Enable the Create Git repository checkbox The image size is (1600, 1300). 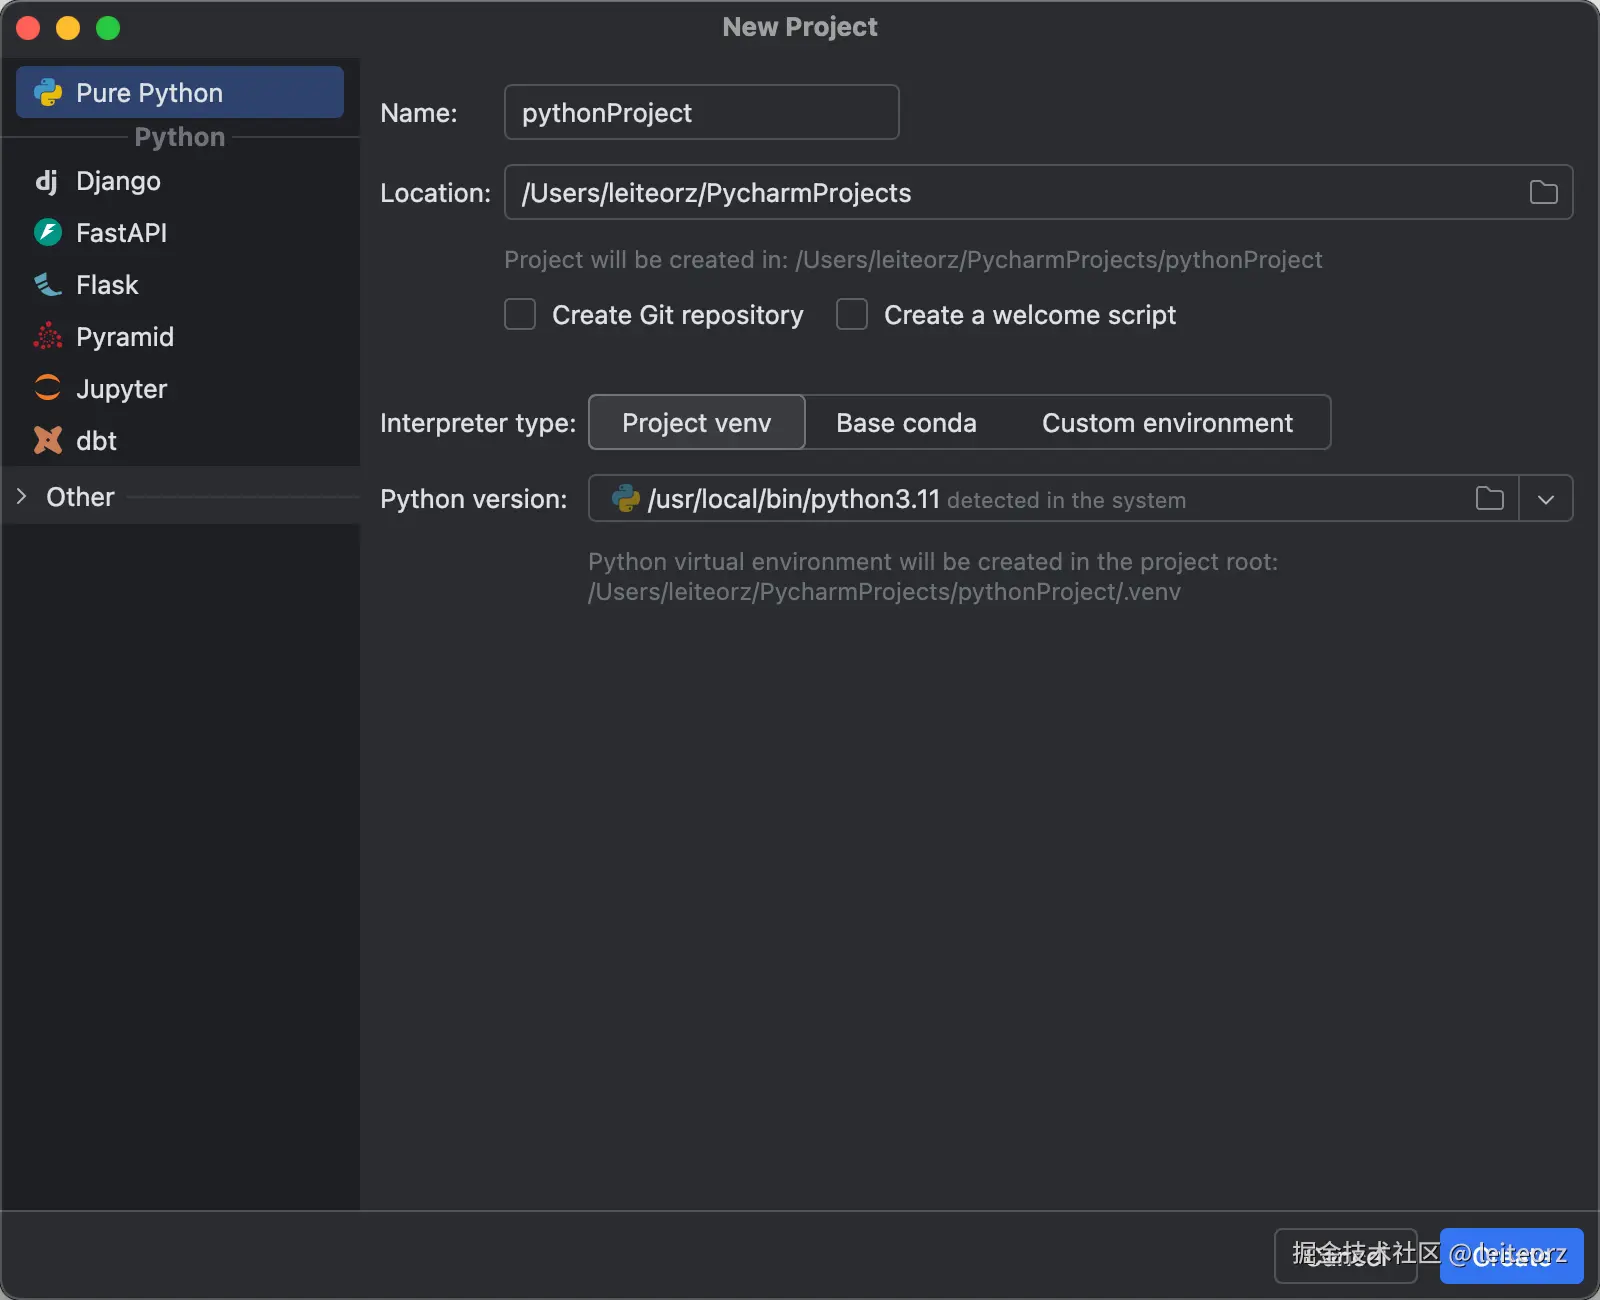(x=520, y=315)
